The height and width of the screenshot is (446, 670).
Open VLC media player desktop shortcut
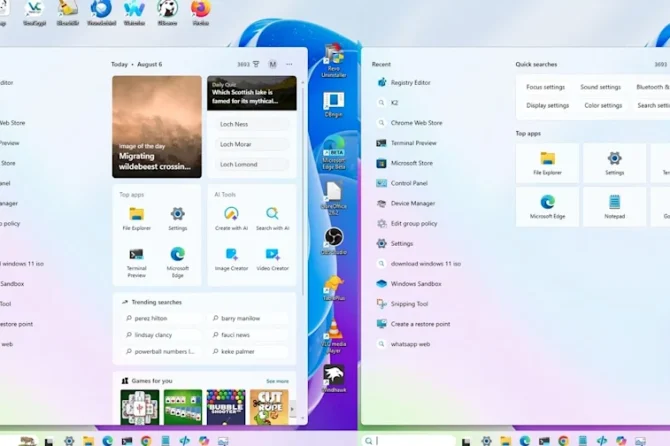click(334, 337)
